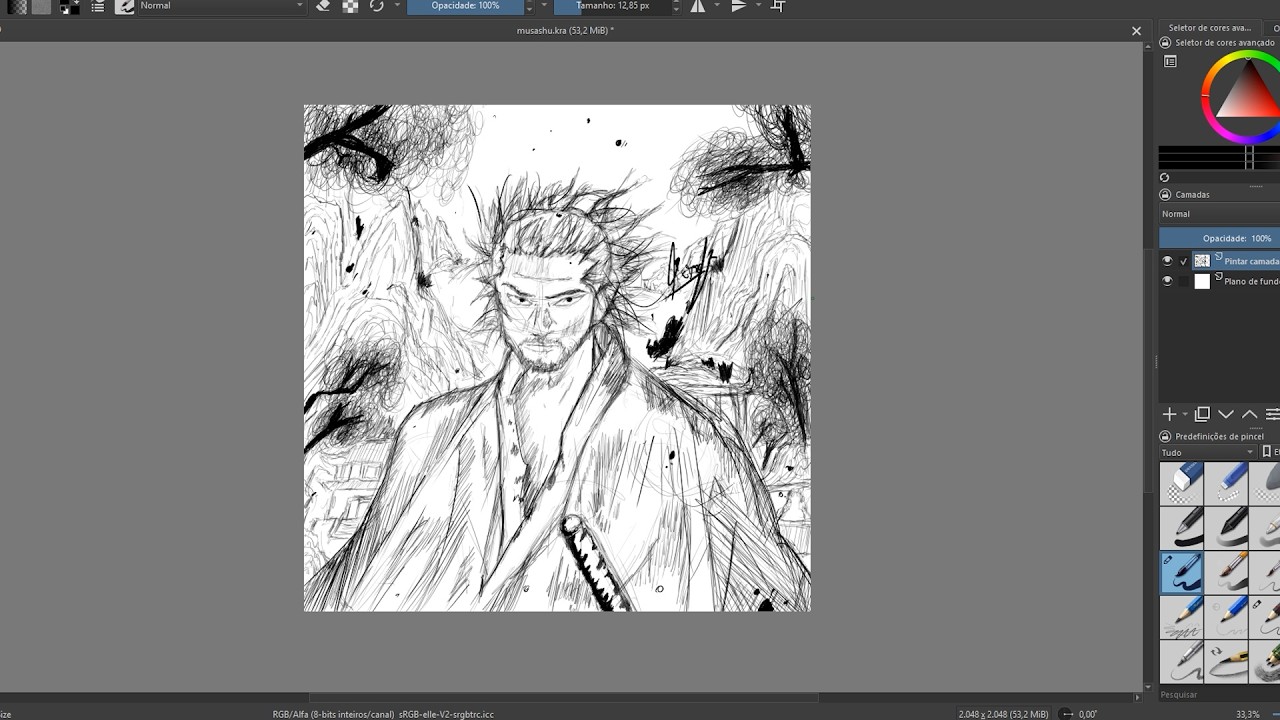
Task: Move layer down arrow button
Action: click(x=1226, y=414)
